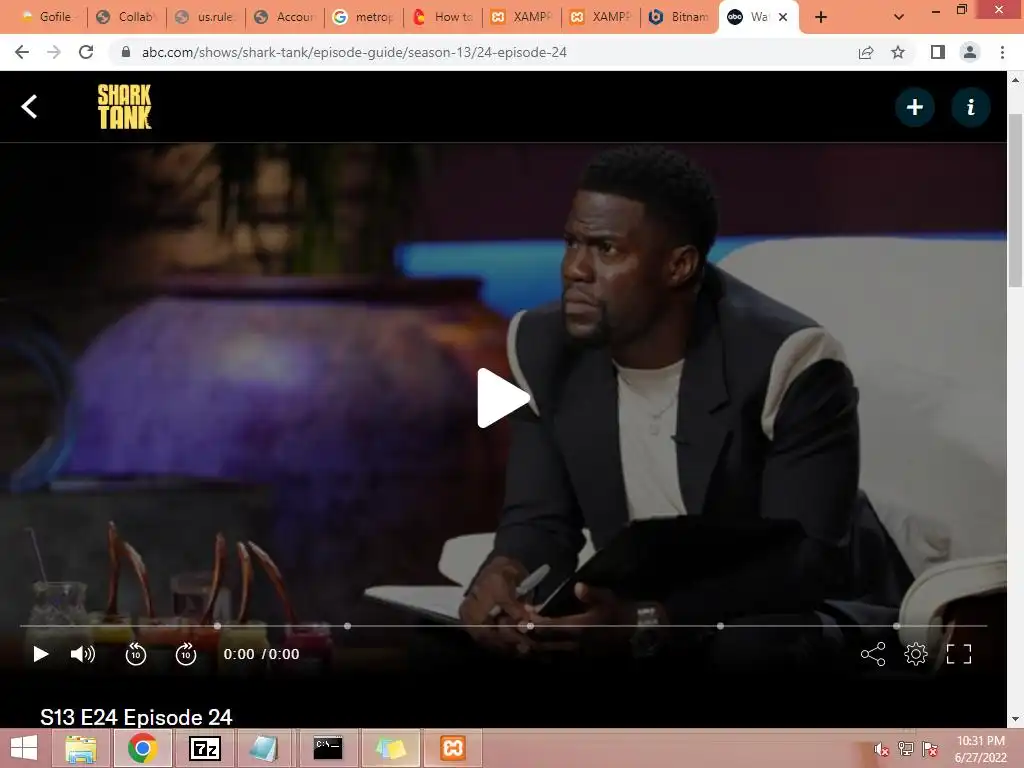Open Chrome three-dot menu
The height and width of the screenshot is (768, 1024).
pyautogui.click(x=1002, y=52)
